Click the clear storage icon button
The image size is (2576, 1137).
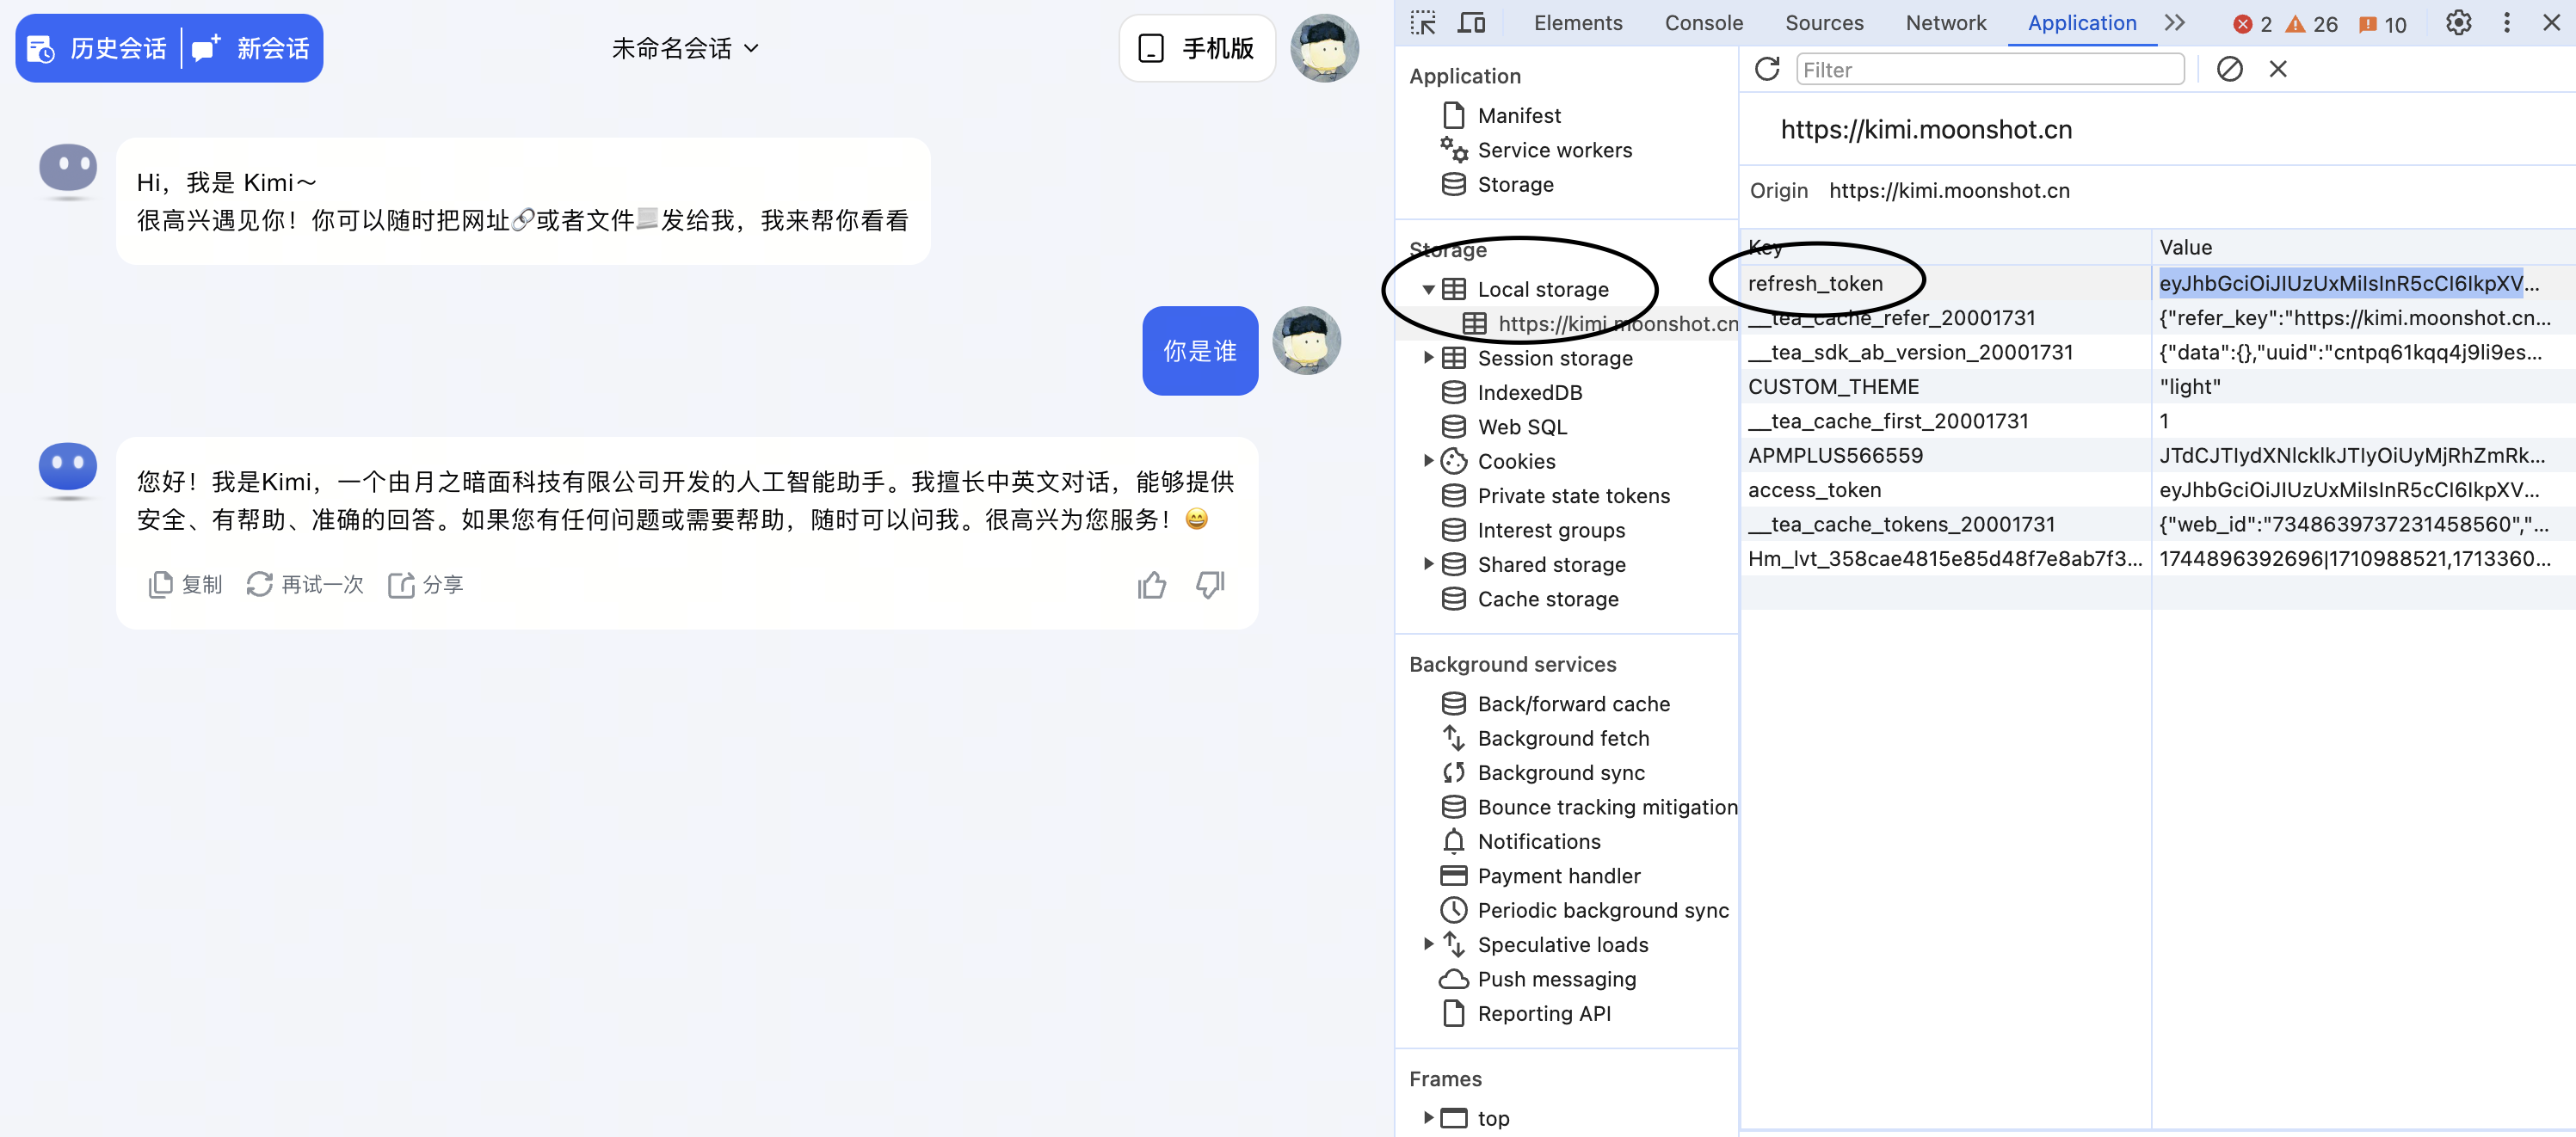[2229, 67]
